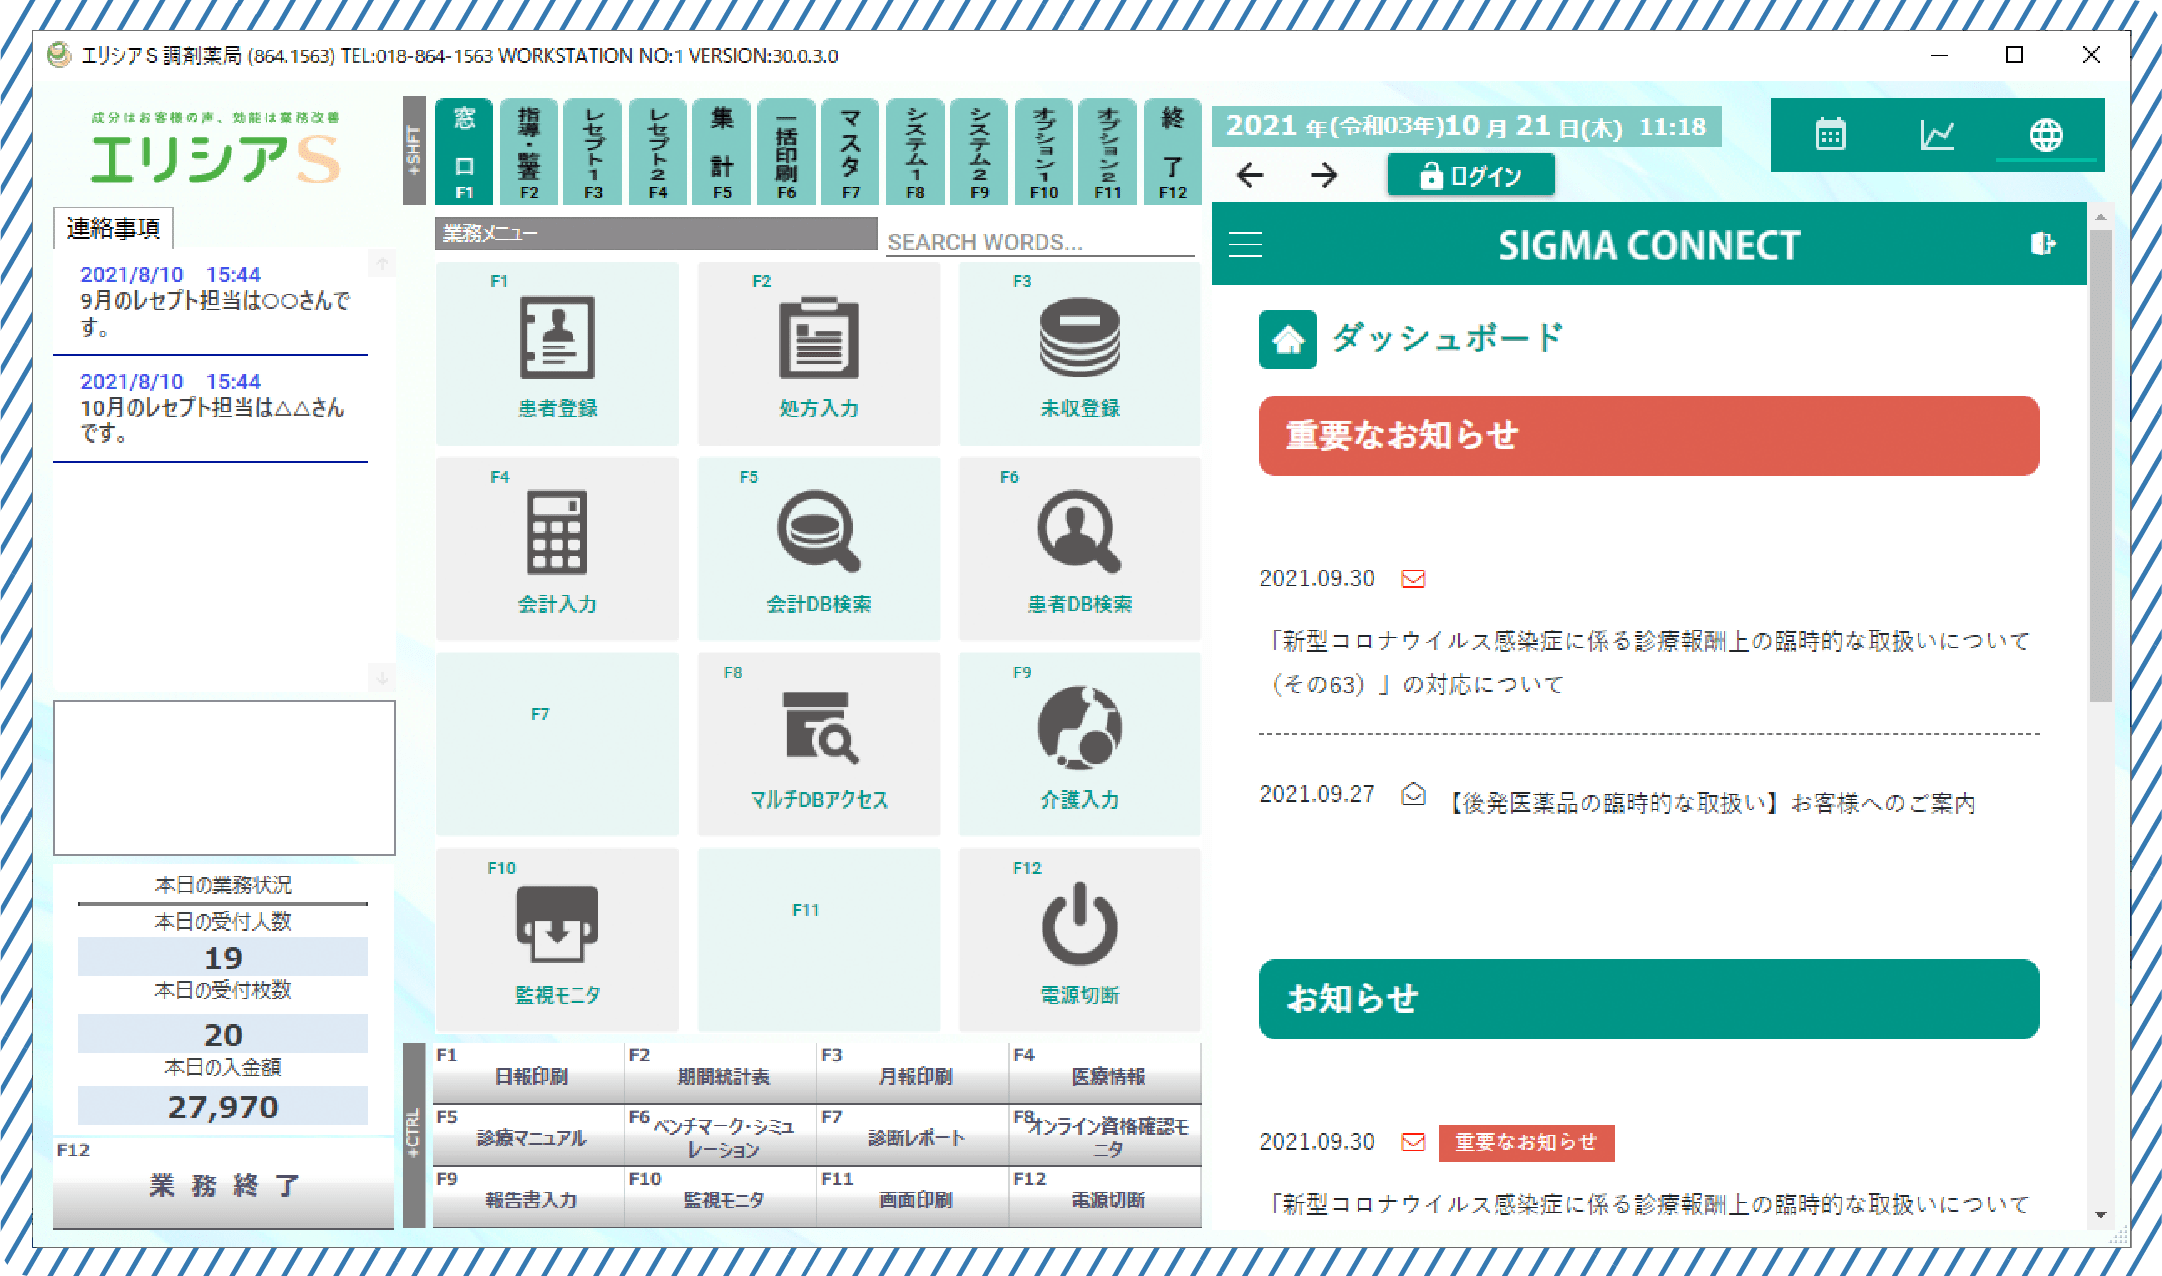The height and width of the screenshot is (1276, 2162).
Task: Open the 介護入力 care entry tile
Action: click(1080, 744)
